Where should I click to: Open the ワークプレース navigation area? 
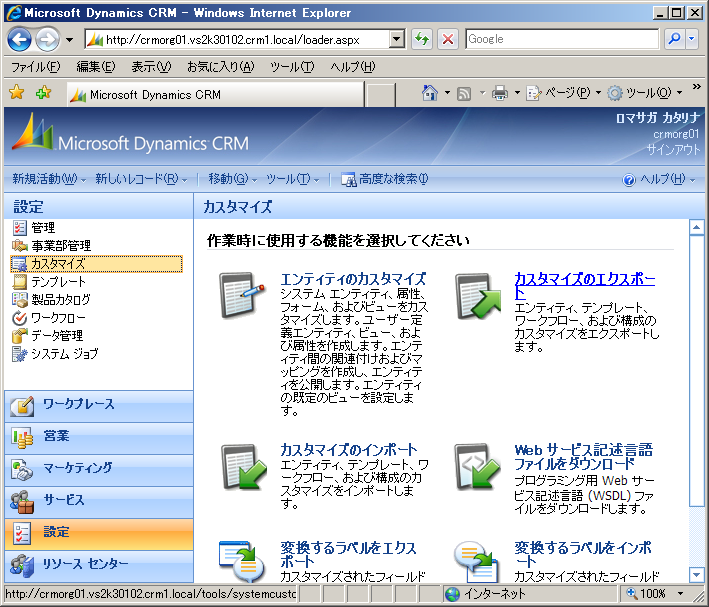99,407
